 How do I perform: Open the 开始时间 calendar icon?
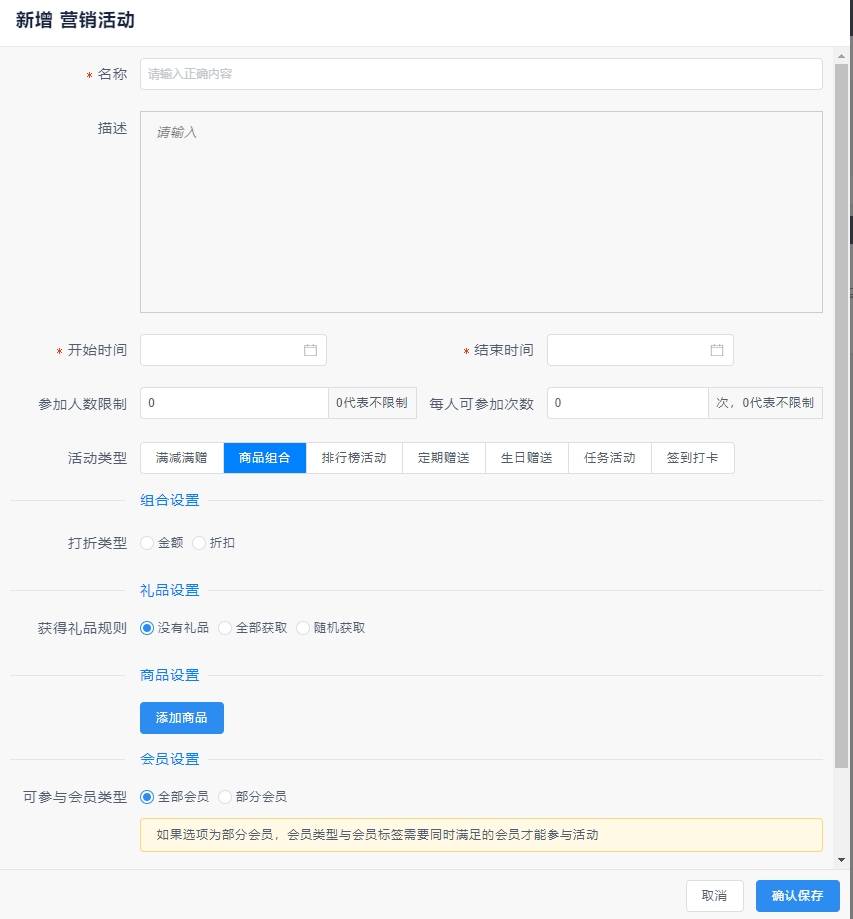click(310, 350)
